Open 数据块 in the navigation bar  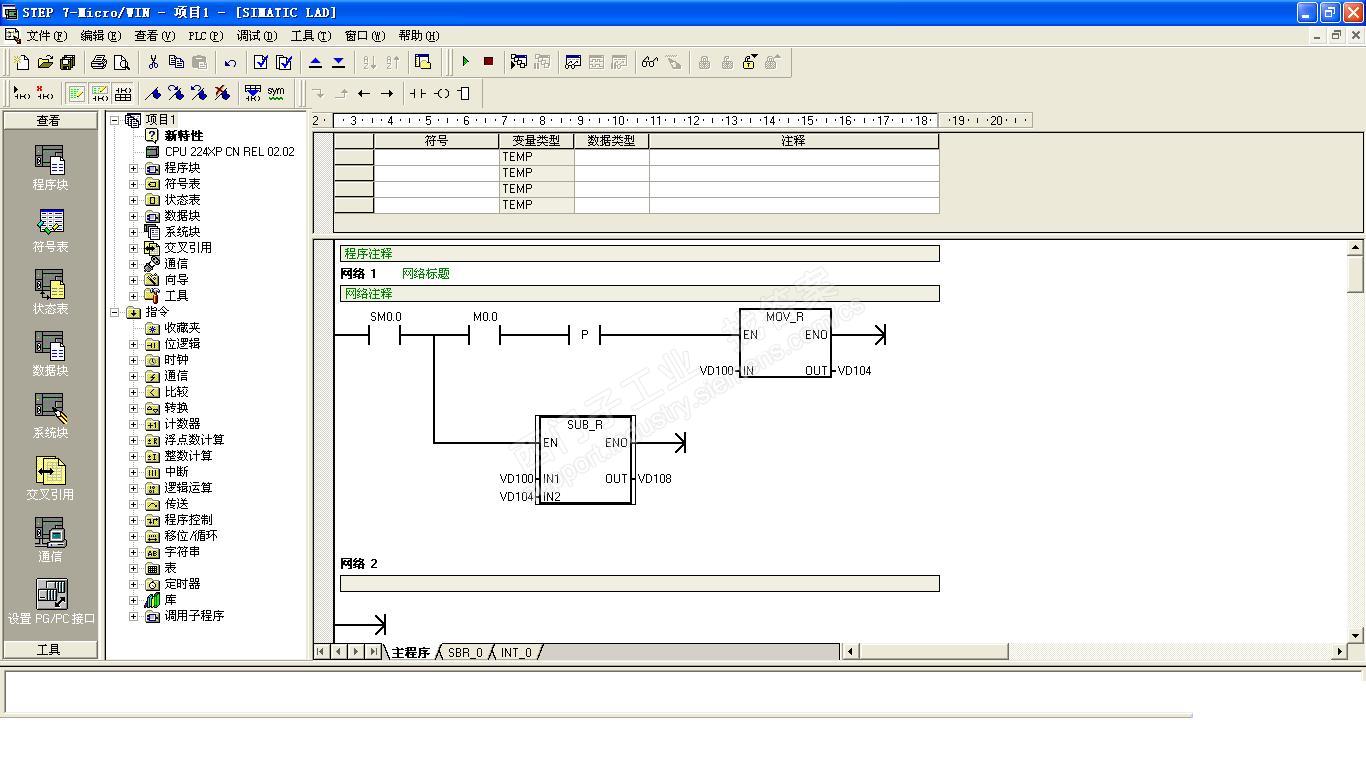50,353
